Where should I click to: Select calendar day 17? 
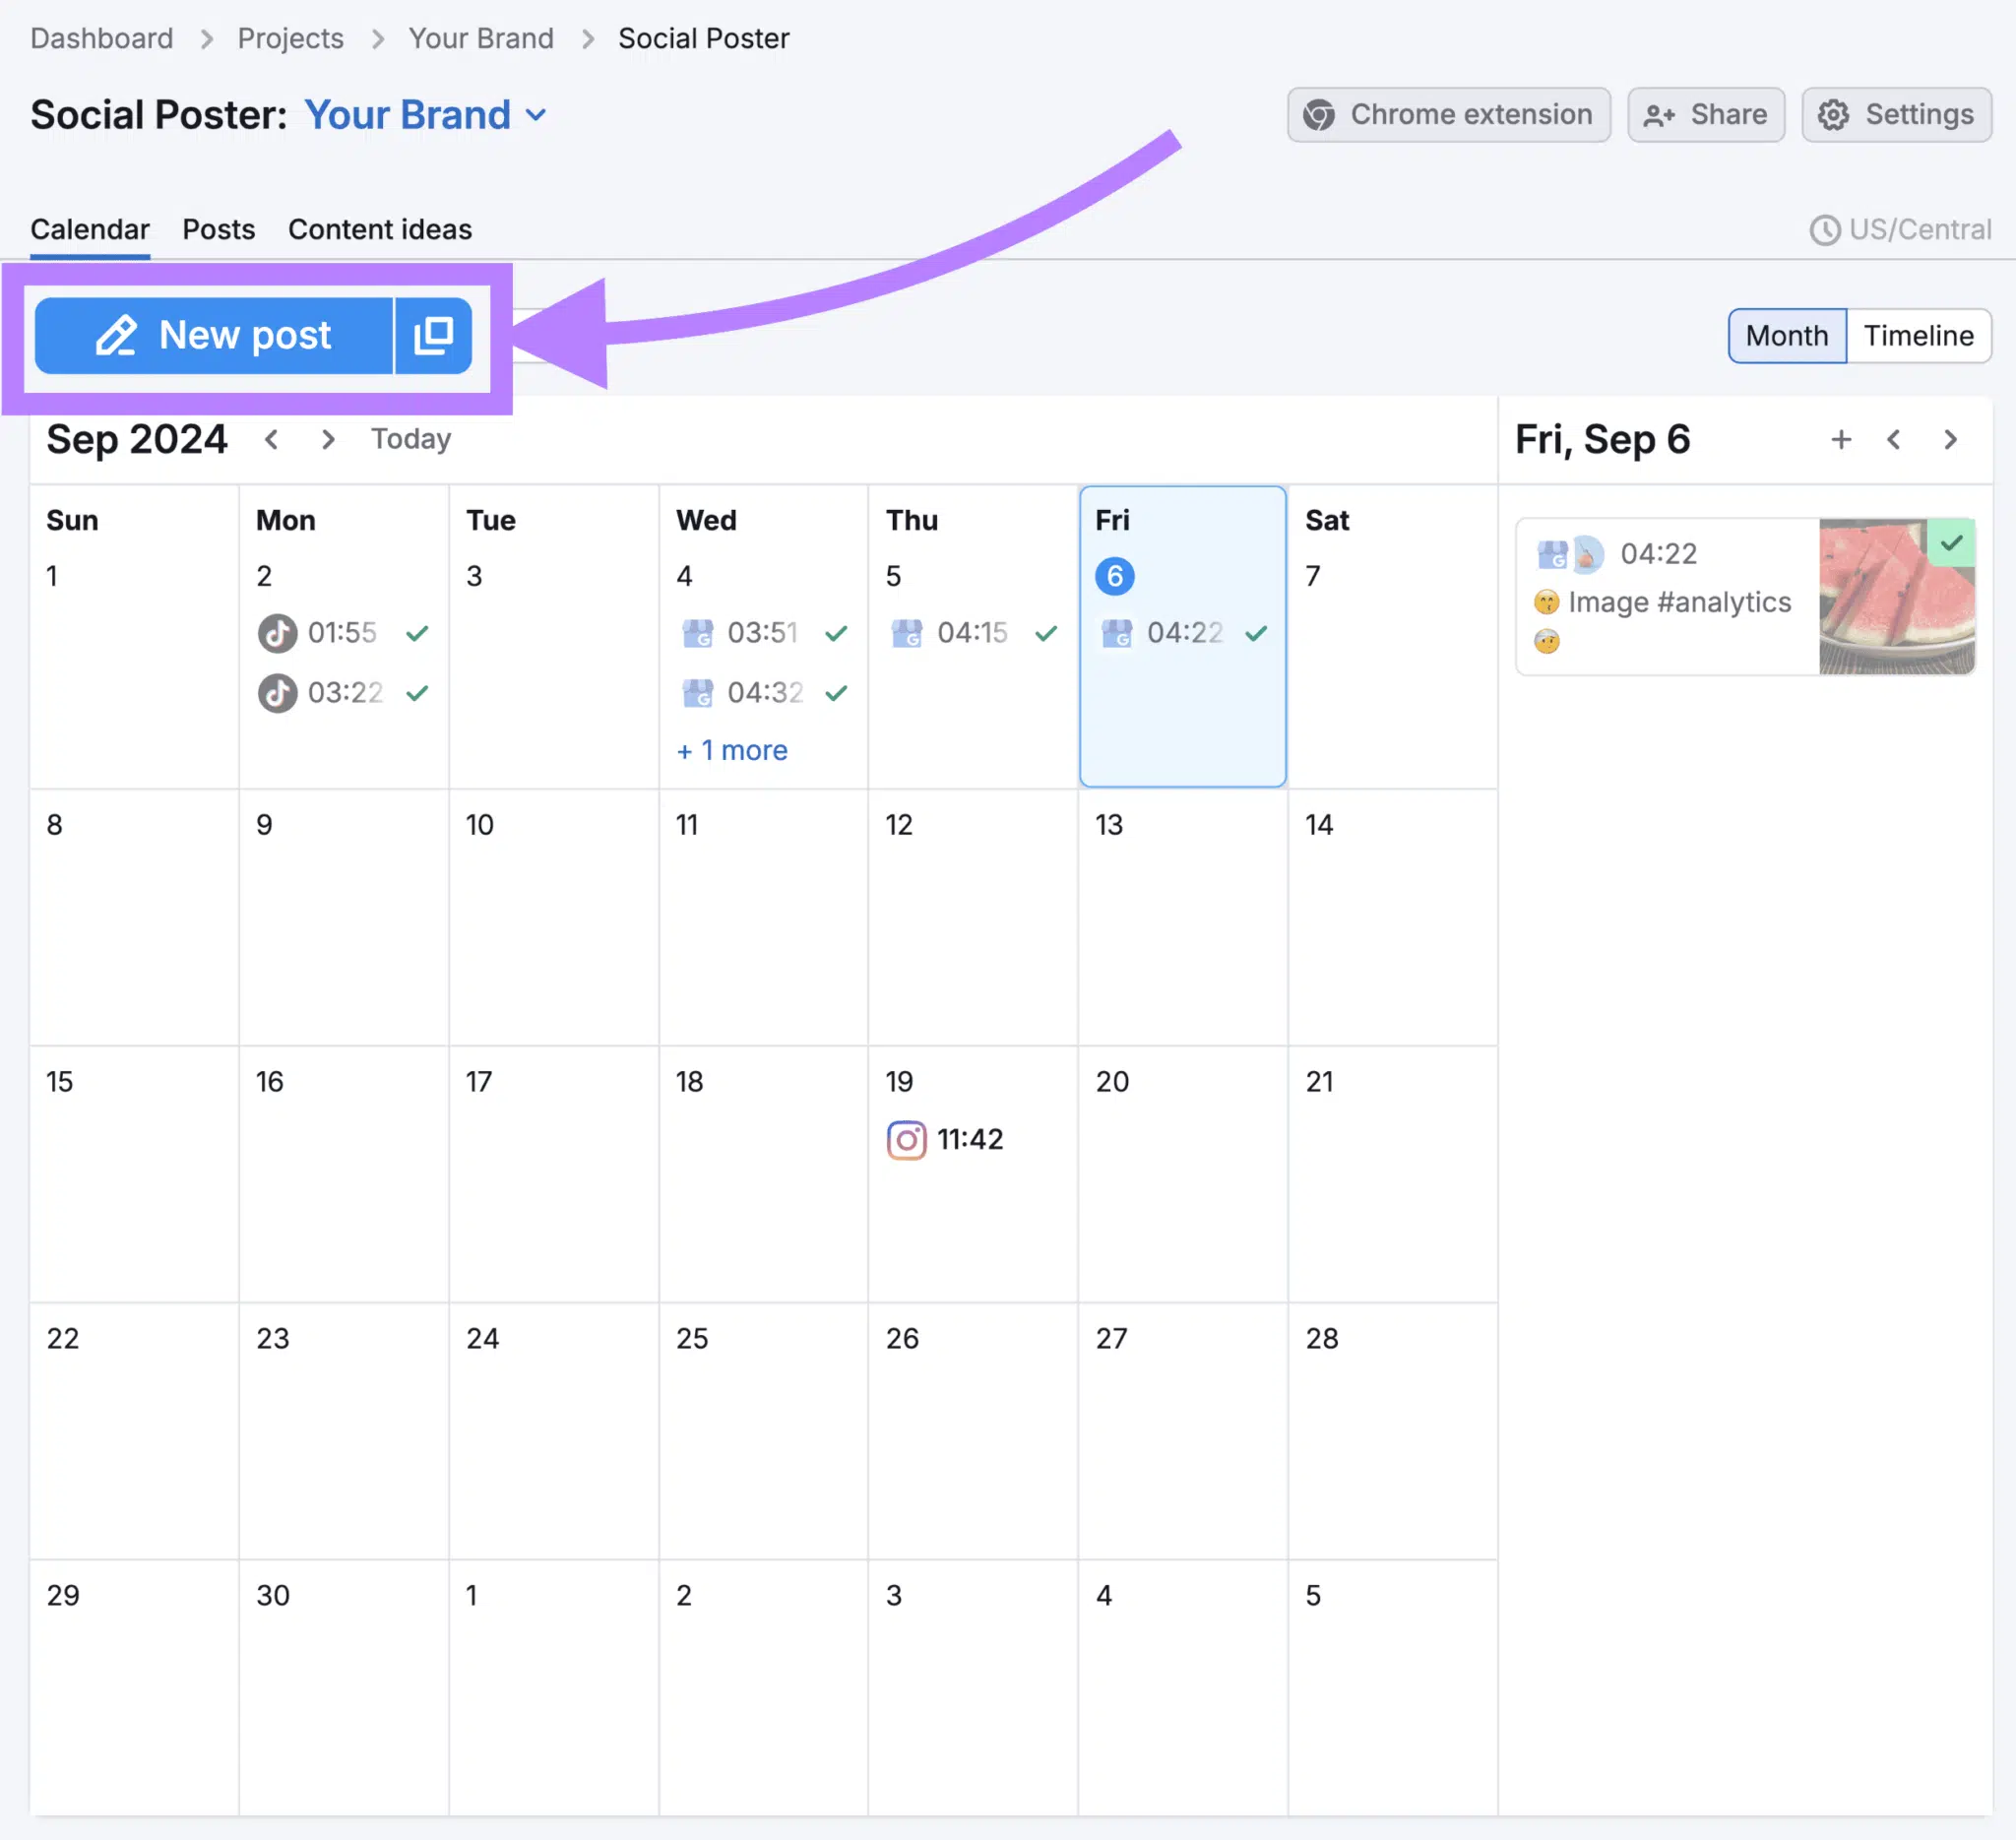(x=478, y=1082)
